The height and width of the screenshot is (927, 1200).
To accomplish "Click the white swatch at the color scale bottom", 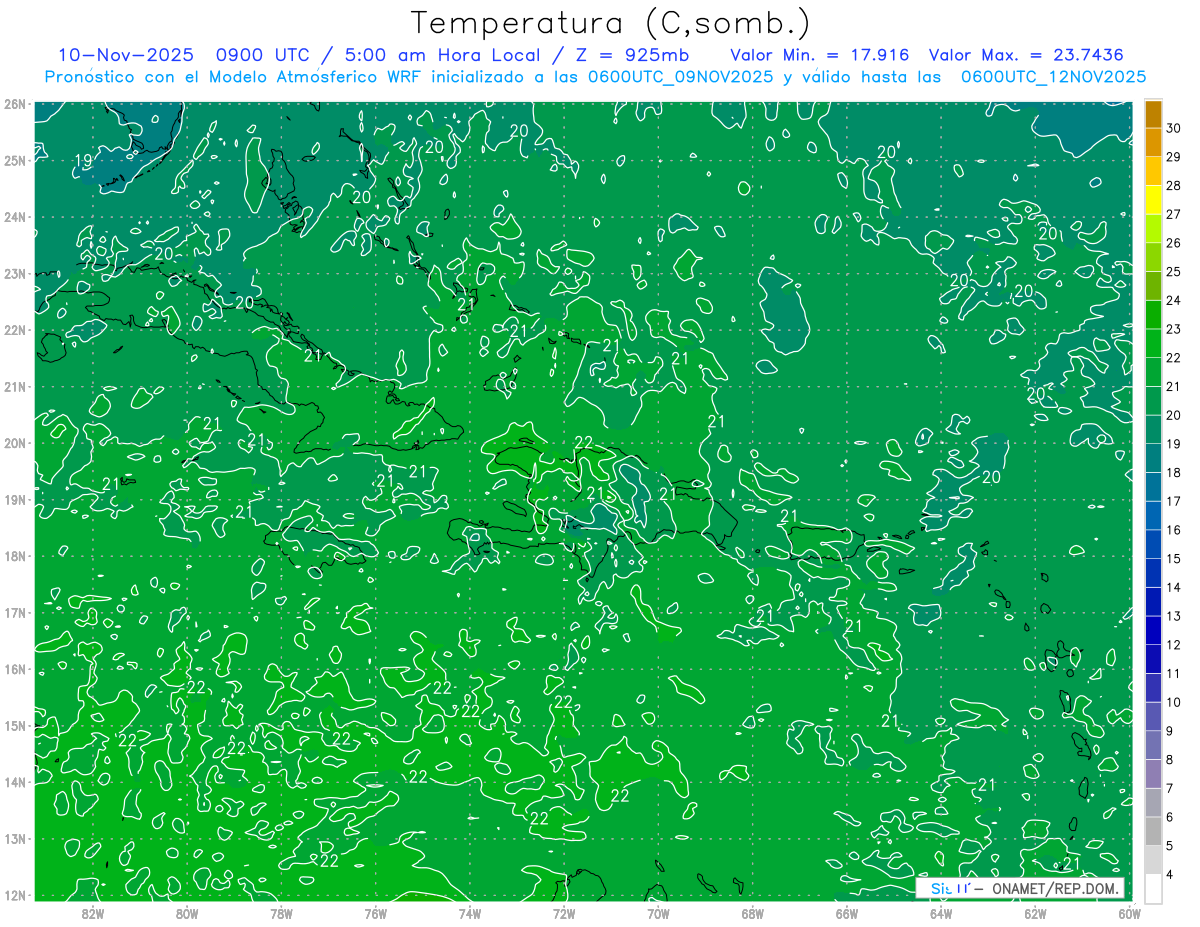I will tap(1153, 888).
